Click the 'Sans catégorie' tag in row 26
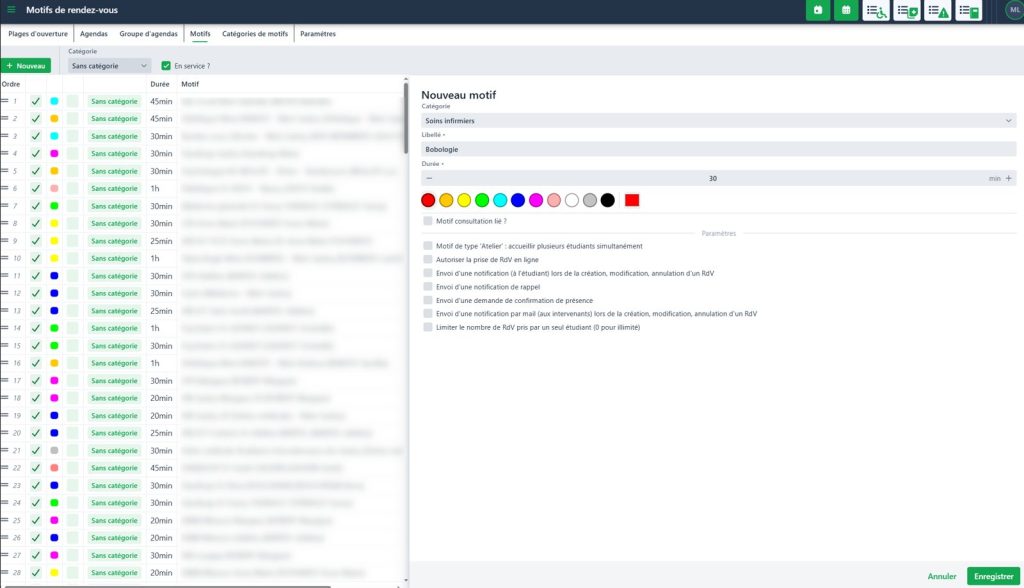The height and width of the screenshot is (588, 1024). pyautogui.click(x=114, y=538)
